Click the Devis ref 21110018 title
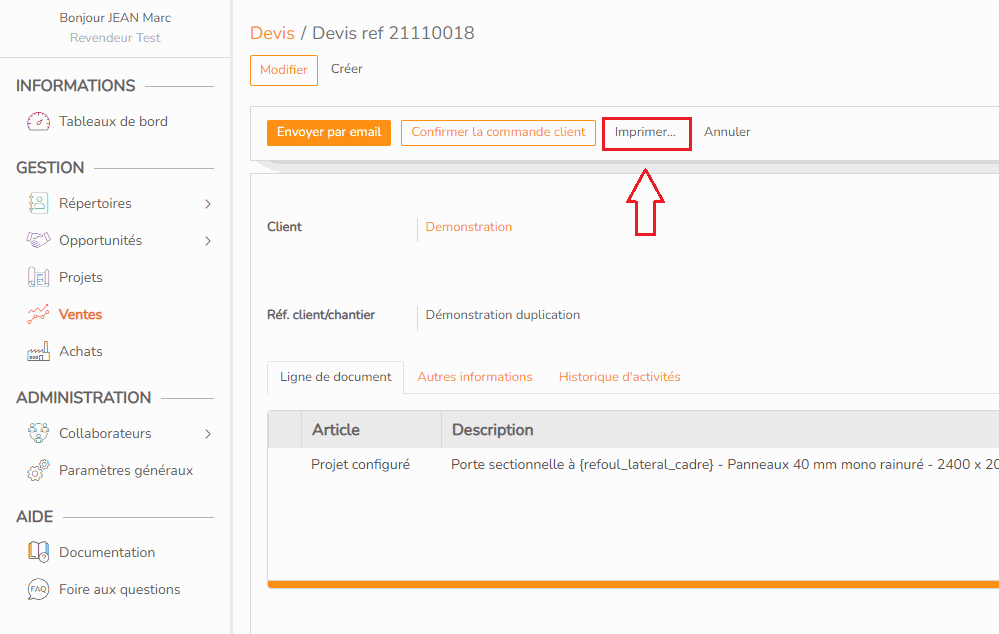 coord(393,33)
